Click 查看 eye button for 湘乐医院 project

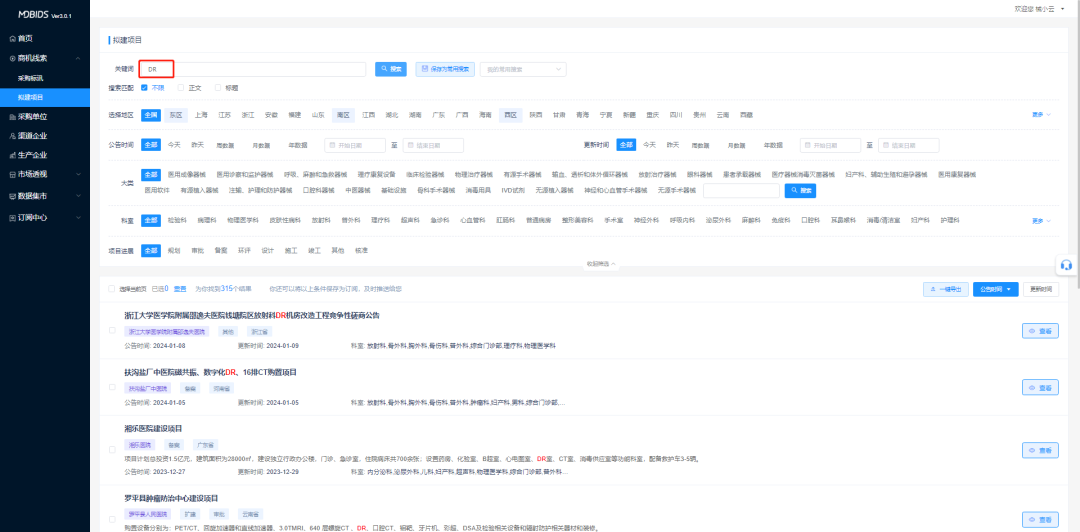[1040, 450]
